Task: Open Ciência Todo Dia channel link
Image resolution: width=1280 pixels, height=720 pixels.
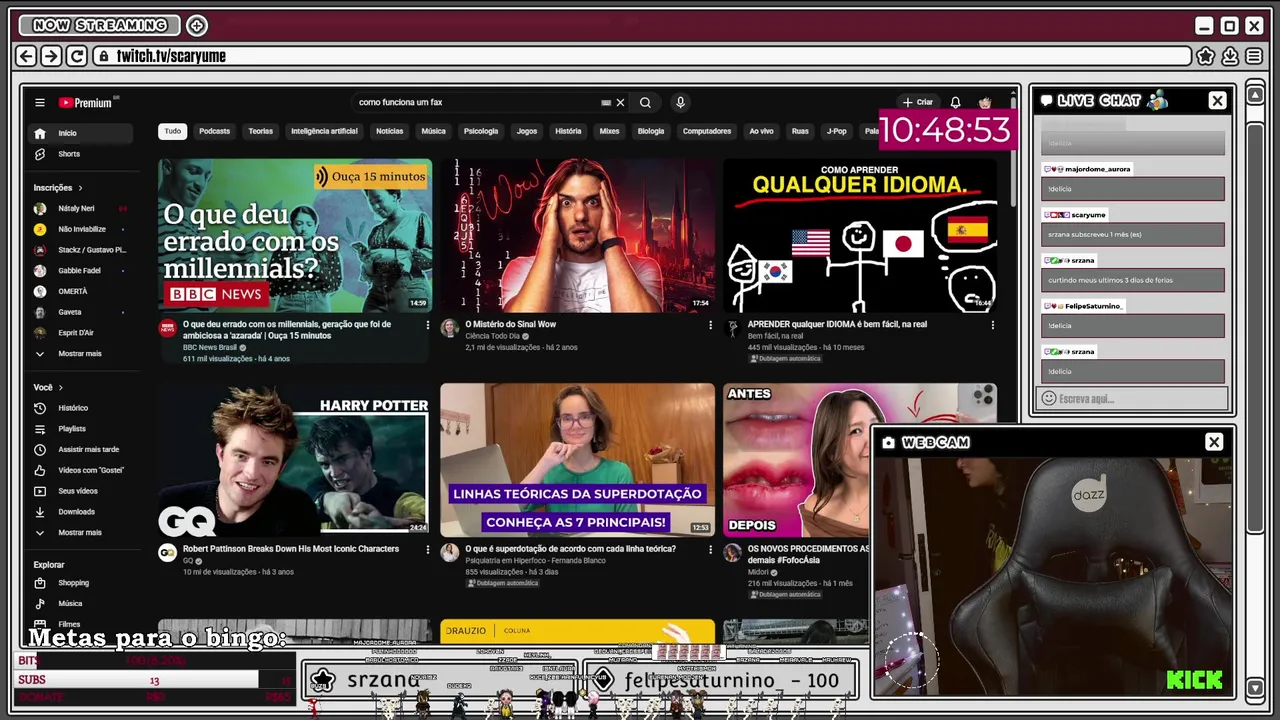Action: pyautogui.click(x=492, y=336)
